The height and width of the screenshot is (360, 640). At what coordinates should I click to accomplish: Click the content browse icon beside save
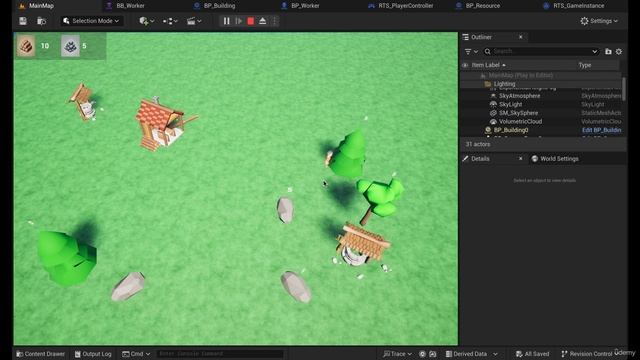coord(41,21)
